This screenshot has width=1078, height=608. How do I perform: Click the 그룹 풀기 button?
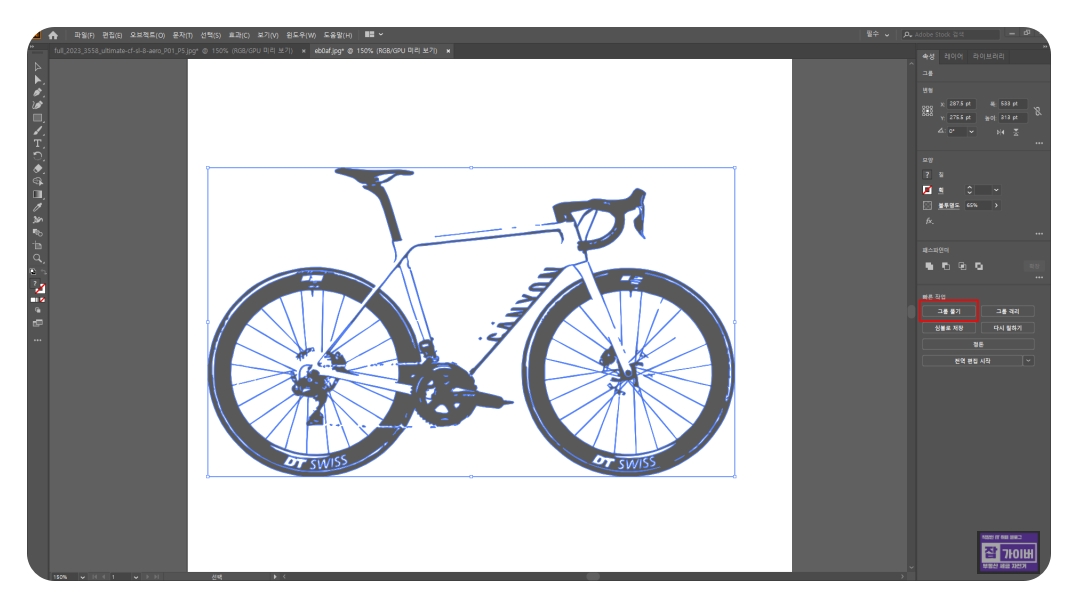(949, 312)
